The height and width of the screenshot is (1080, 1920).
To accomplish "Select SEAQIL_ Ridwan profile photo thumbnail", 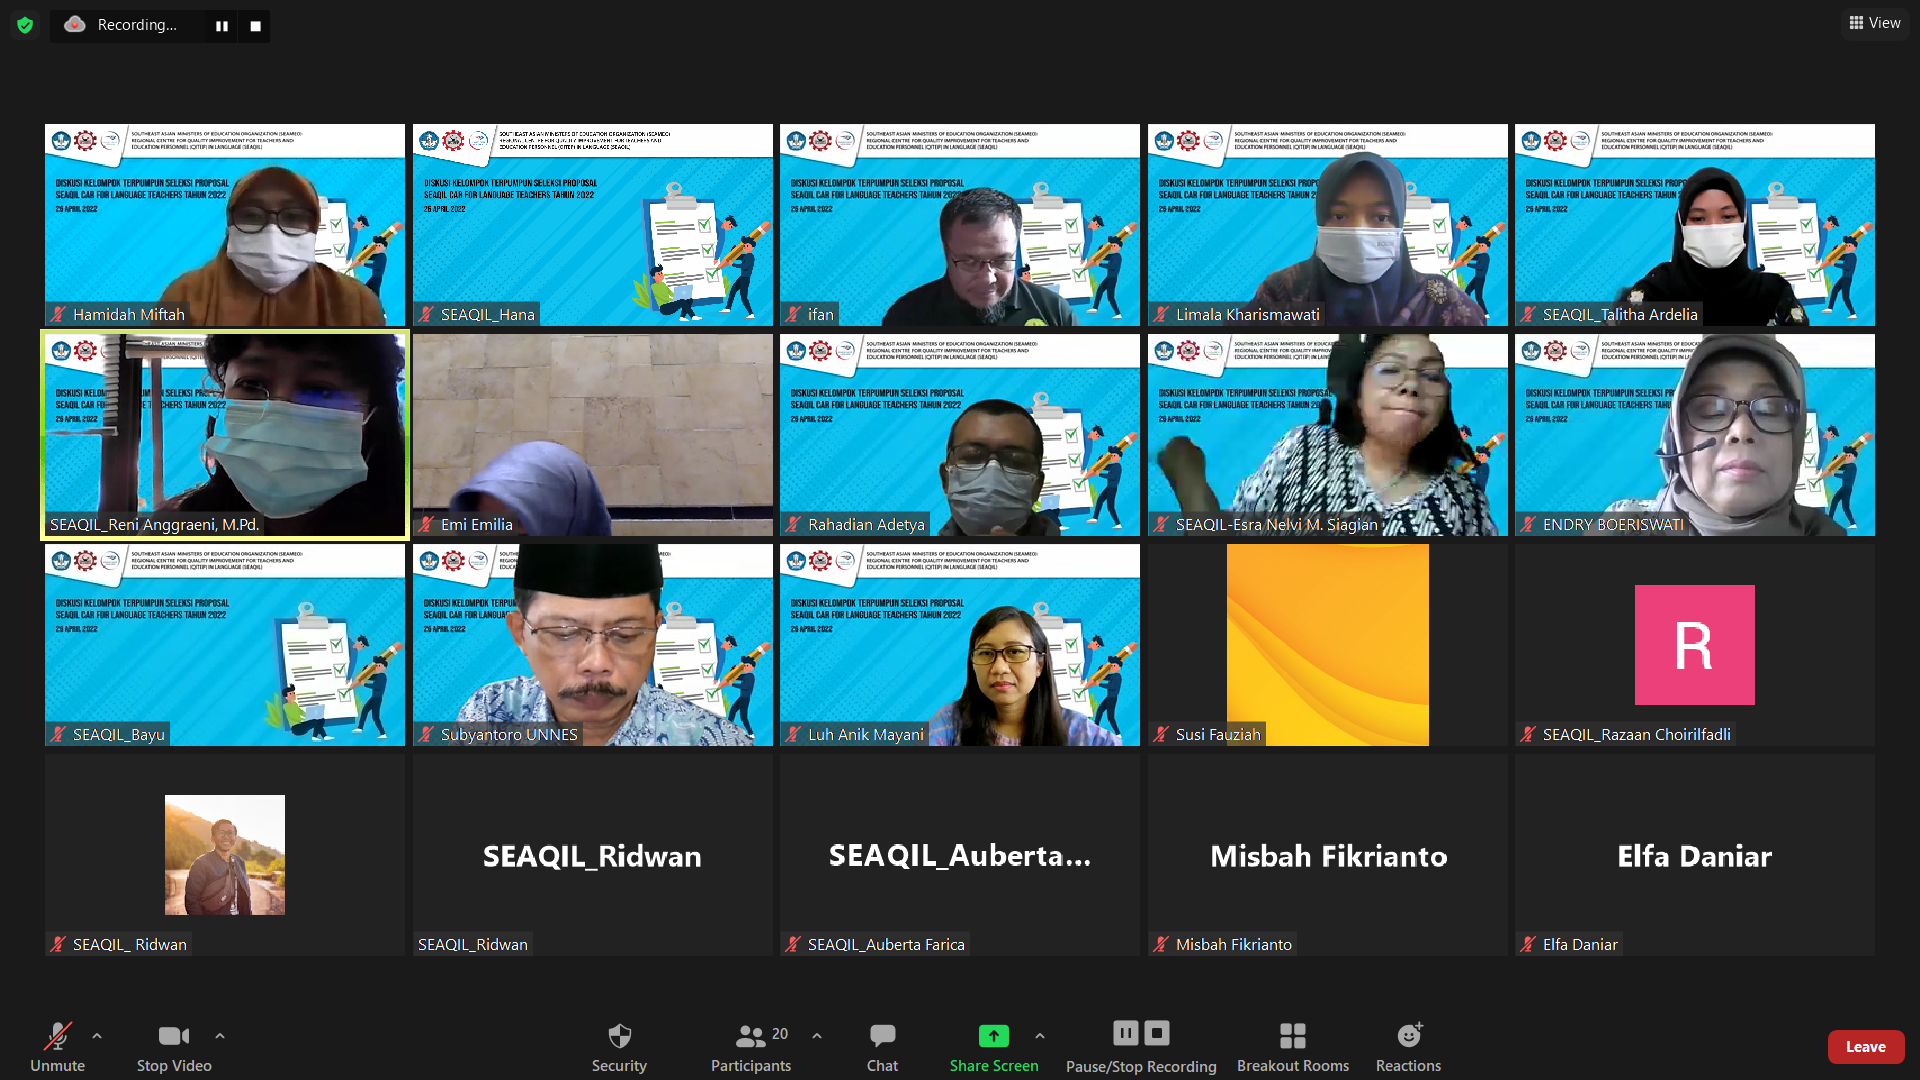I will 225,855.
